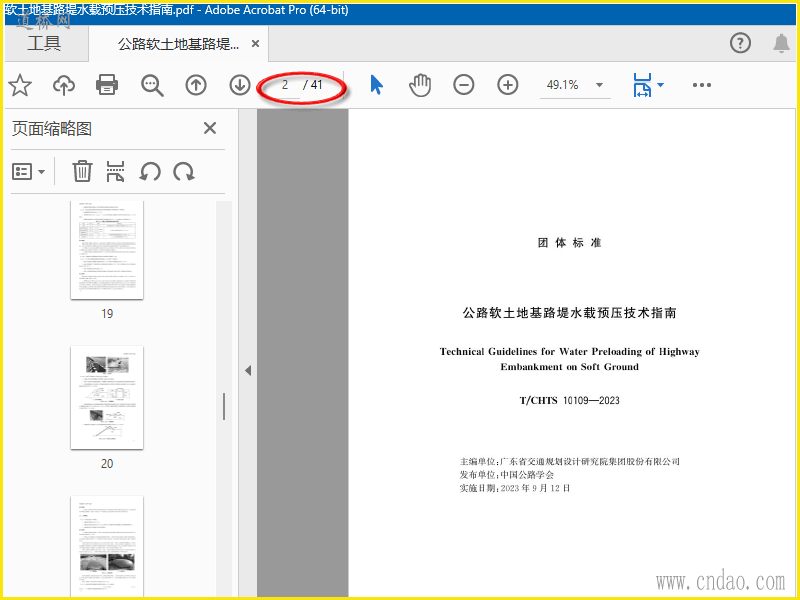Close the 页面缩略图 panel
This screenshot has height=600, width=800.
(x=210, y=128)
